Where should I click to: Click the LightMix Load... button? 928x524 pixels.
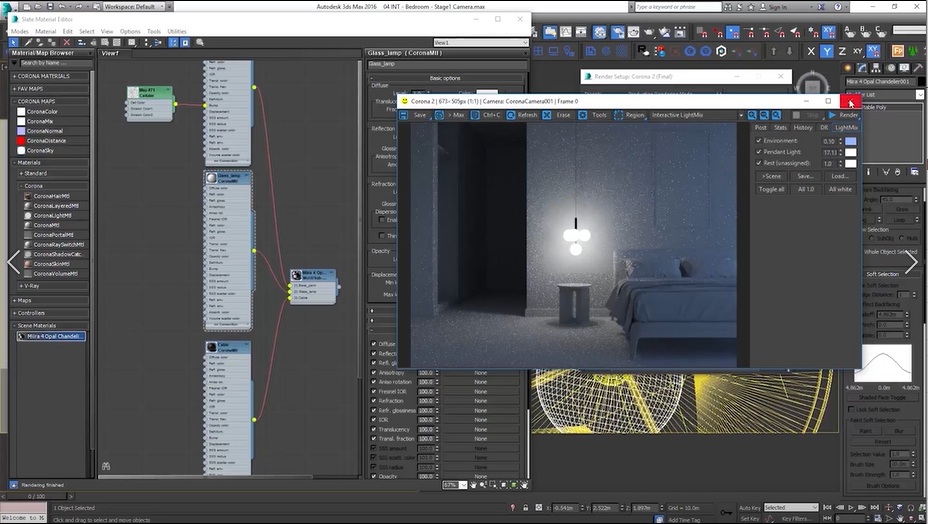coord(840,176)
